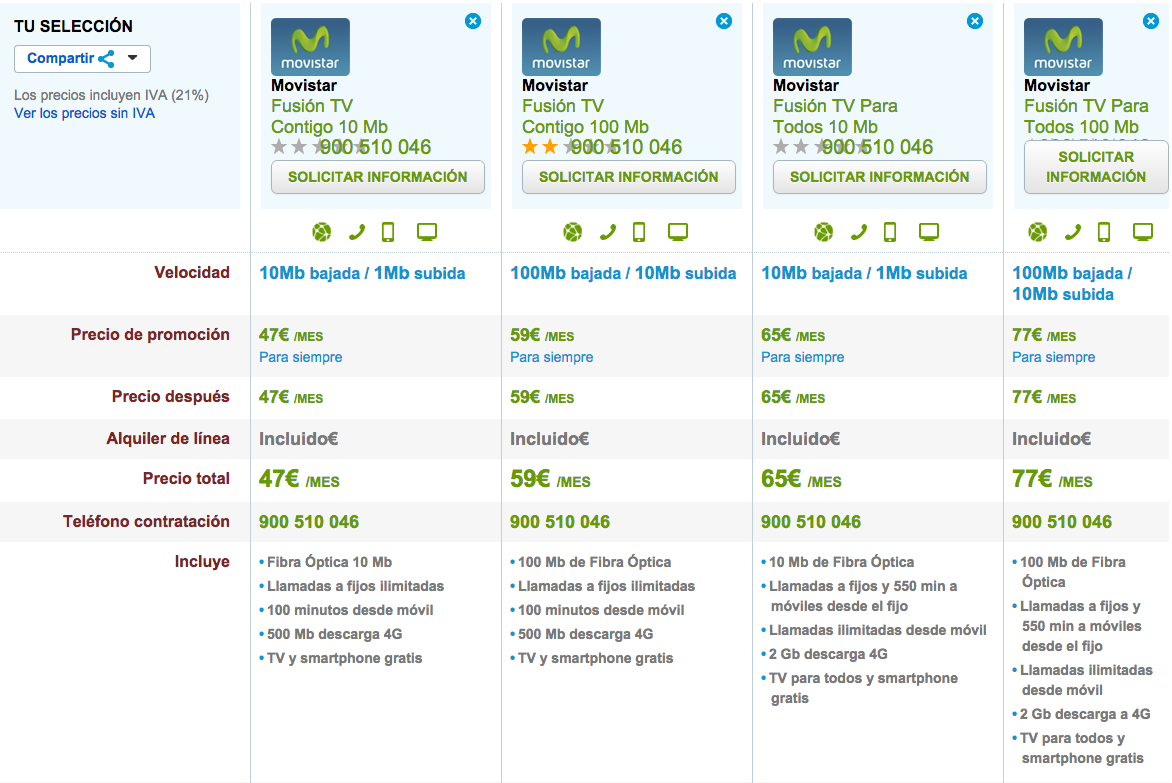Click 'Fibra Óptica 10 Mb' feature item
The width and height of the screenshot is (1172, 783).
click(x=330, y=562)
